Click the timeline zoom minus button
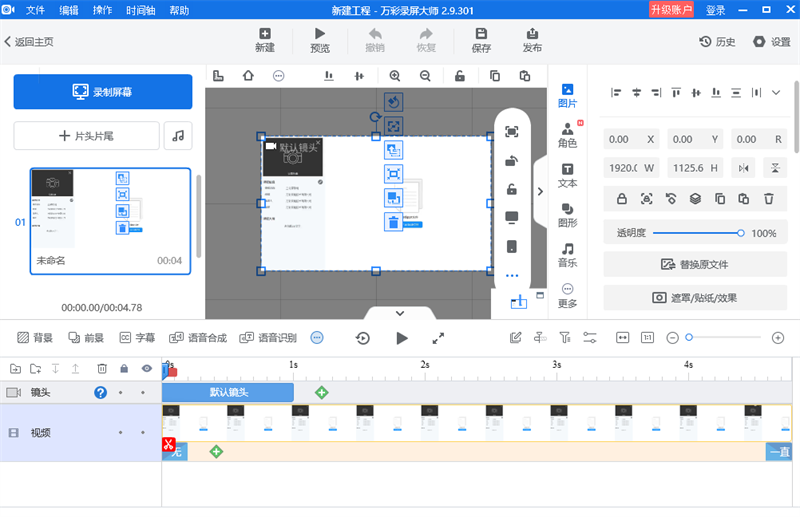The width and height of the screenshot is (800, 517). point(672,338)
